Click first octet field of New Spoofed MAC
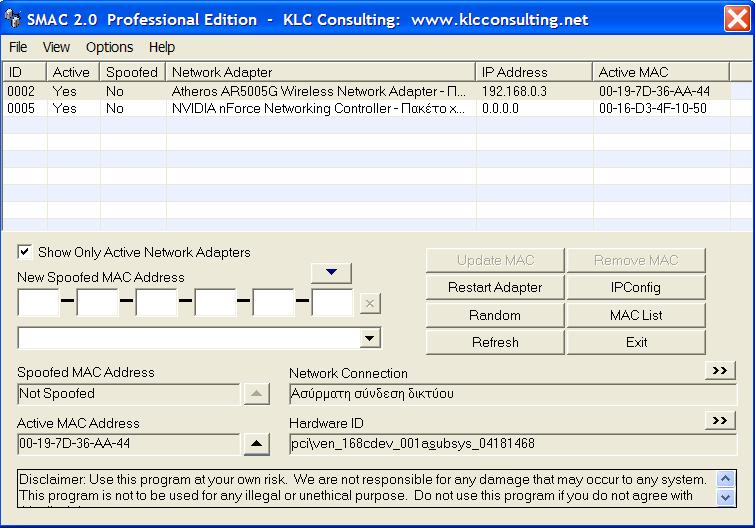 pyautogui.click(x=39, y=302)
